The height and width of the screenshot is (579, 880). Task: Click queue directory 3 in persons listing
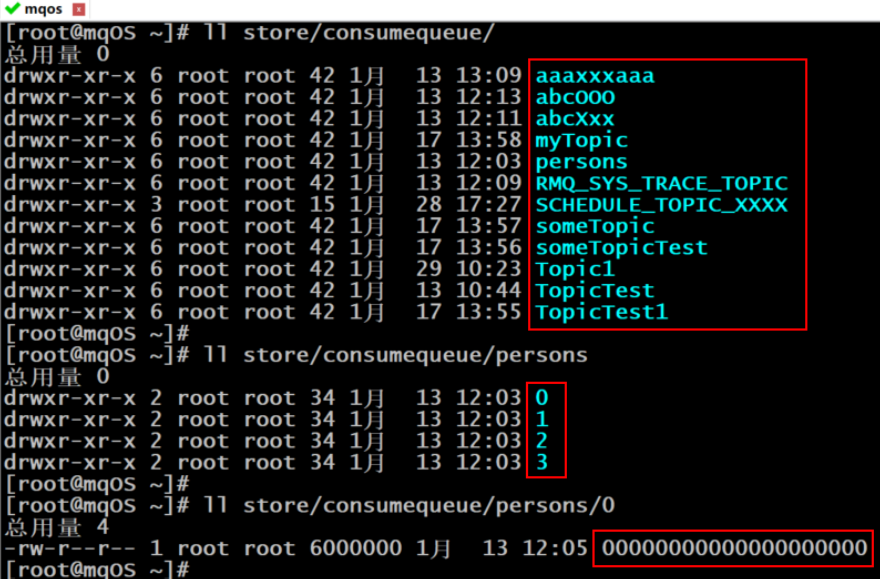point(542,462)
